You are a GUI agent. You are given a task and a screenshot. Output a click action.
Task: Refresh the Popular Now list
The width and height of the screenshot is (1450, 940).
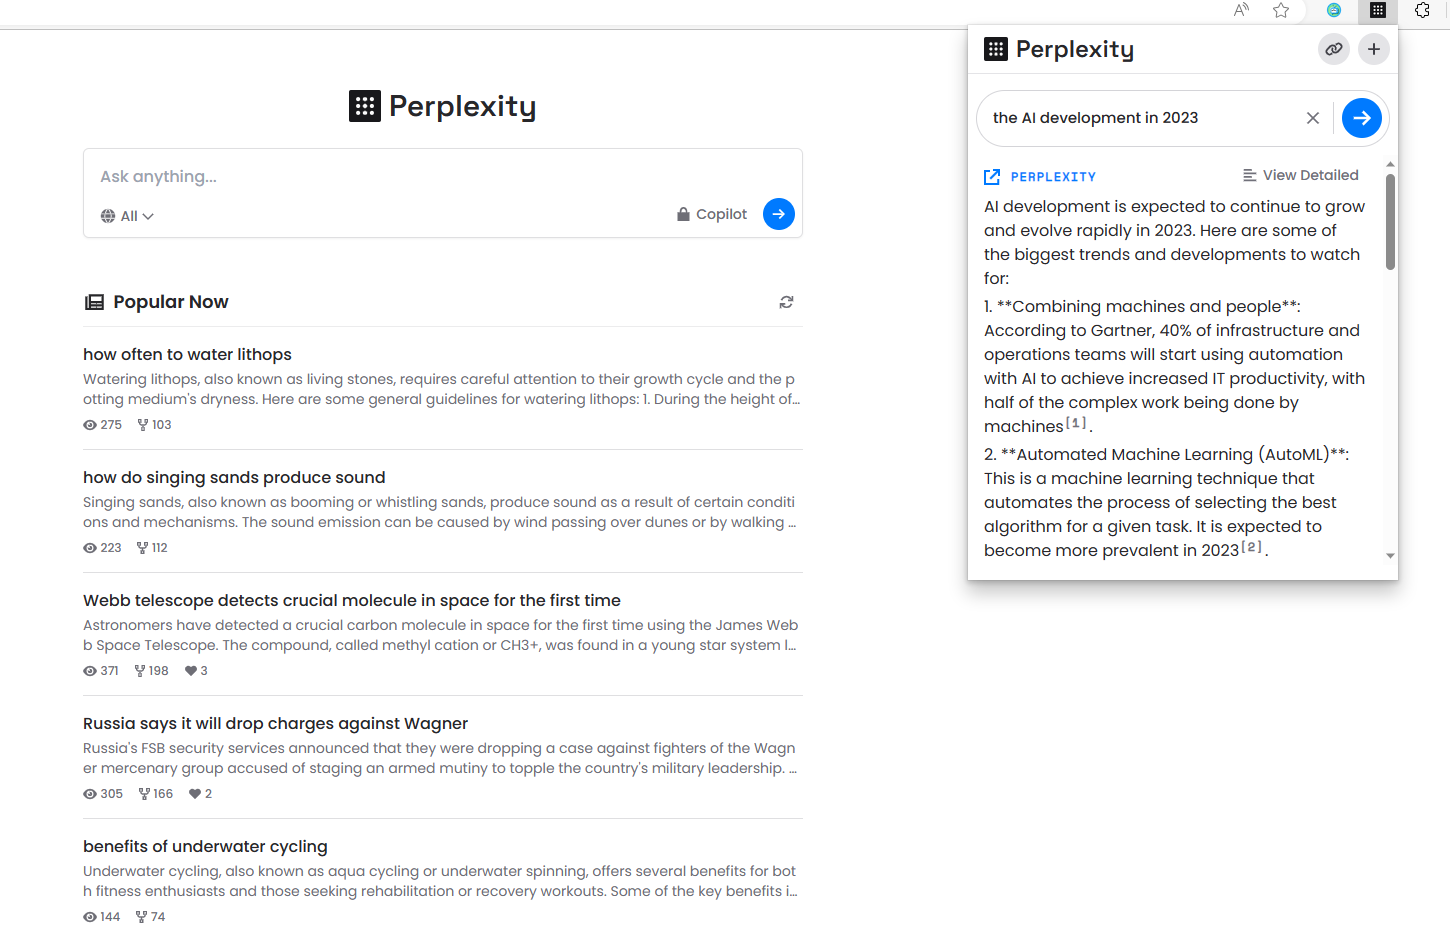[787, 302]
